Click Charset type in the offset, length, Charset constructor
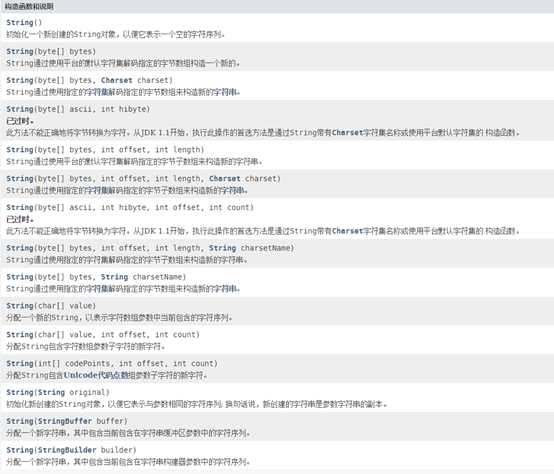This screenshot has width=554, height=474. point(225,179)
